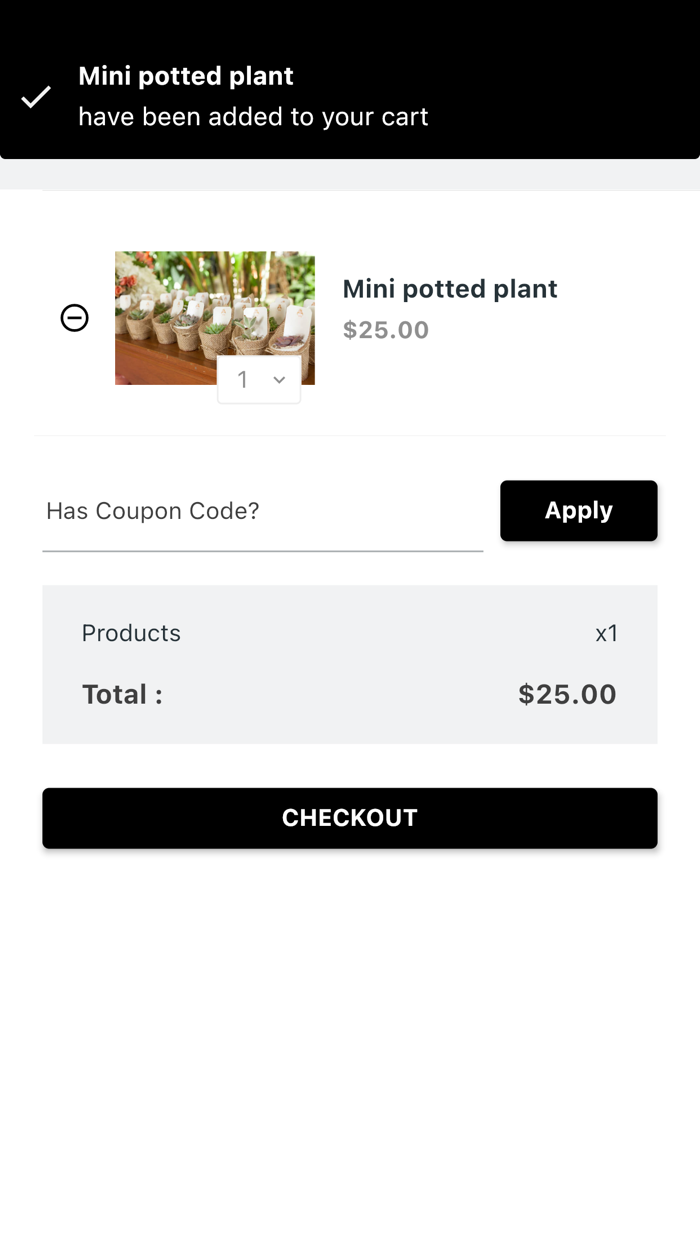Open the Mini potted plant cart item title
This screenshot has height=1244, width=700.
point(450,289)
